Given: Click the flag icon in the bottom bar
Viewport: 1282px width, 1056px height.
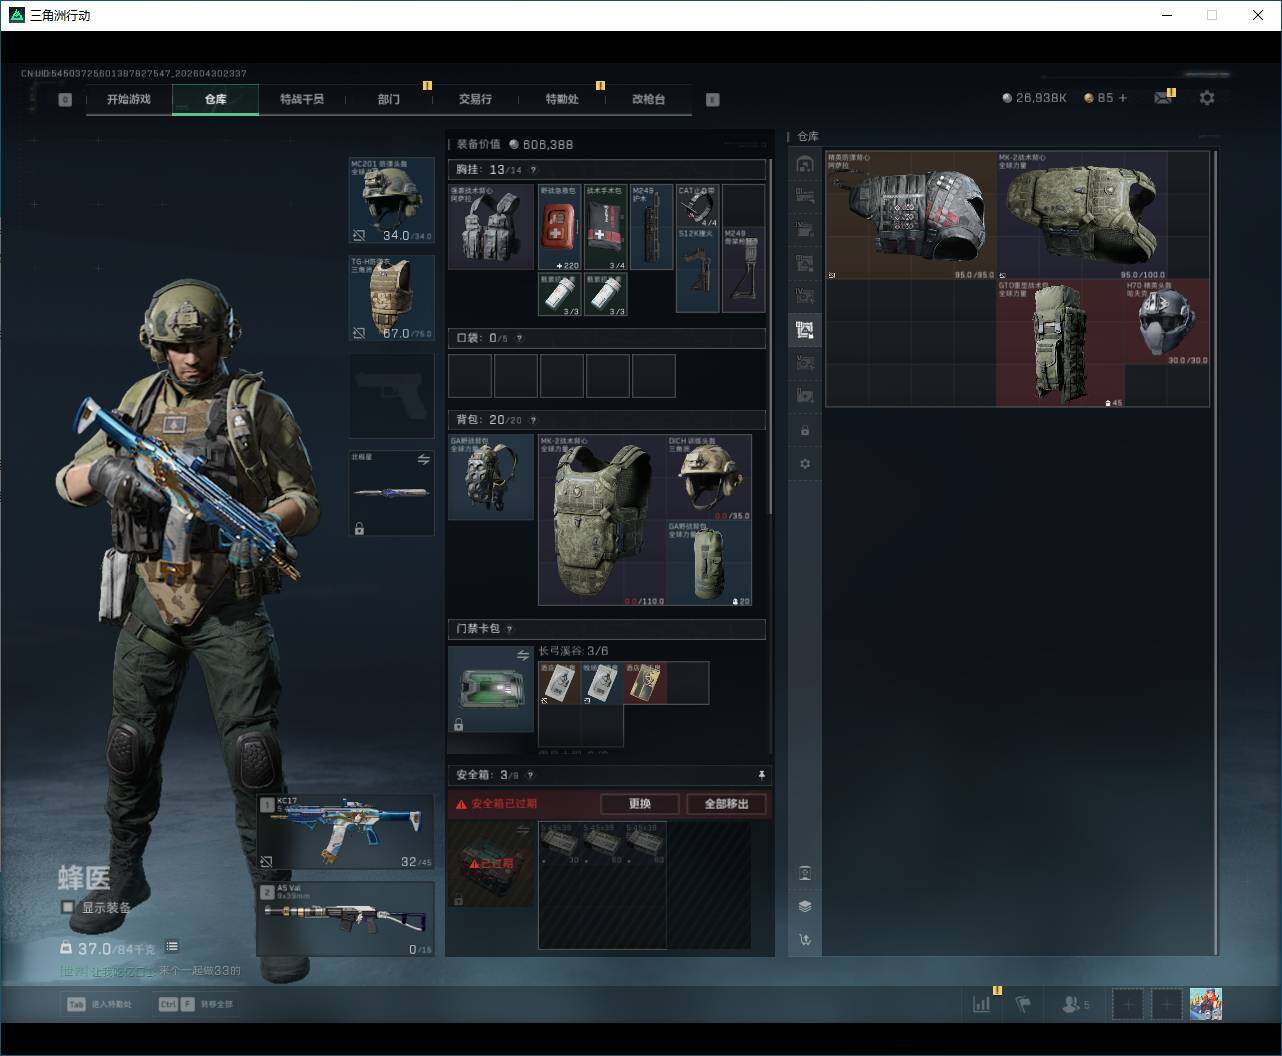Looking at the screenshot, I should pos(1023,1003).
